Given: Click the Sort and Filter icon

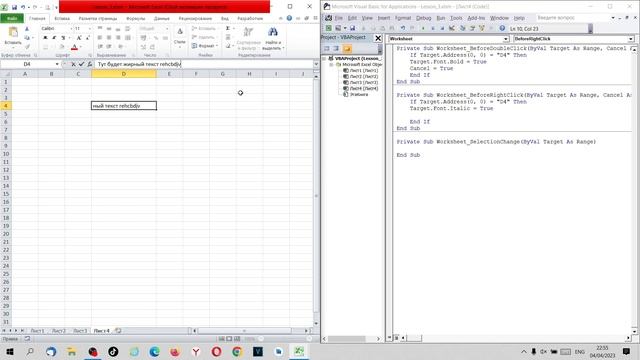Looking at the screenshot, I should 248,32.
